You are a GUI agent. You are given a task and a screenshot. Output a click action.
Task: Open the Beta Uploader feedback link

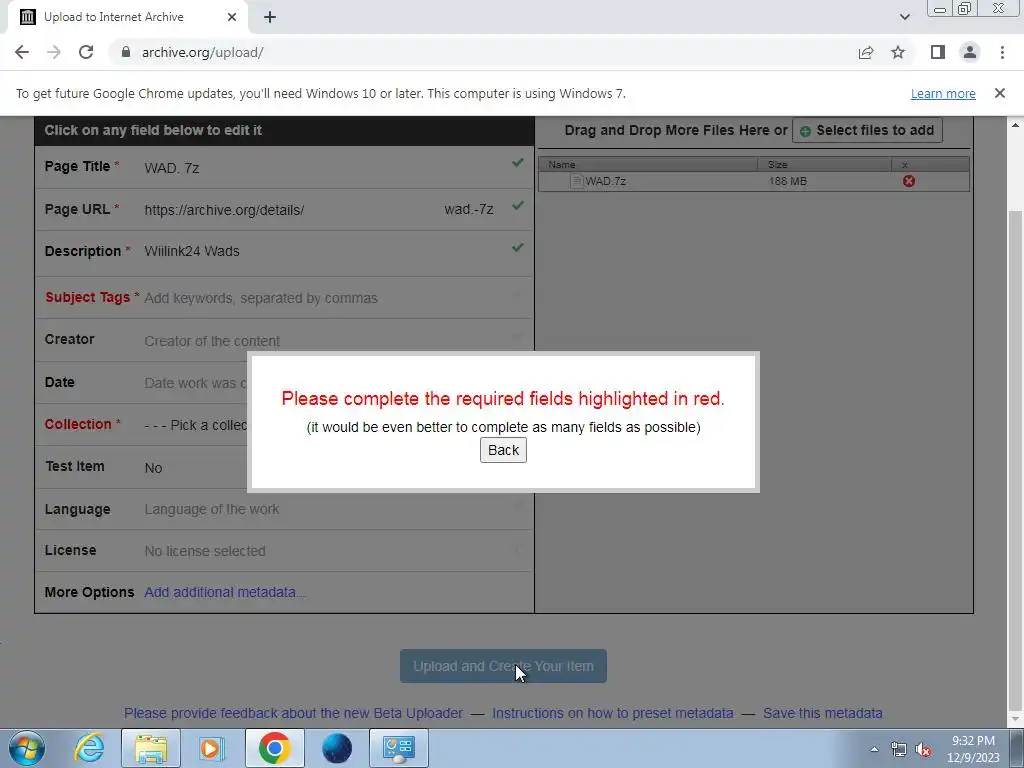coord(293,713)
